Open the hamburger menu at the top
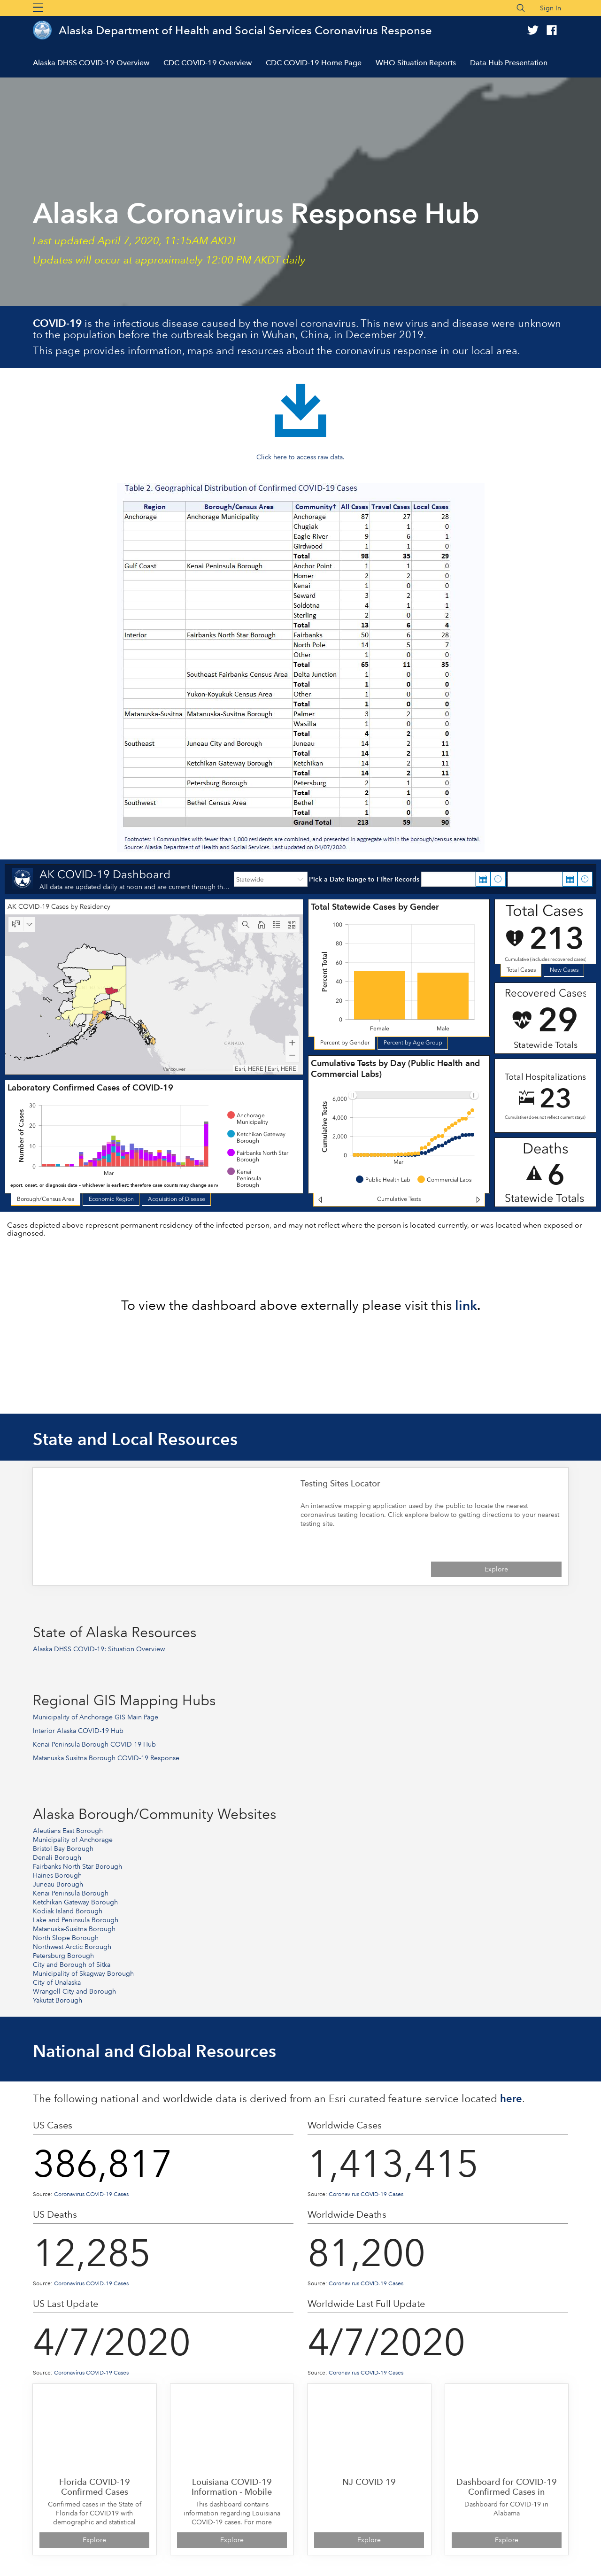 [38, 7]
